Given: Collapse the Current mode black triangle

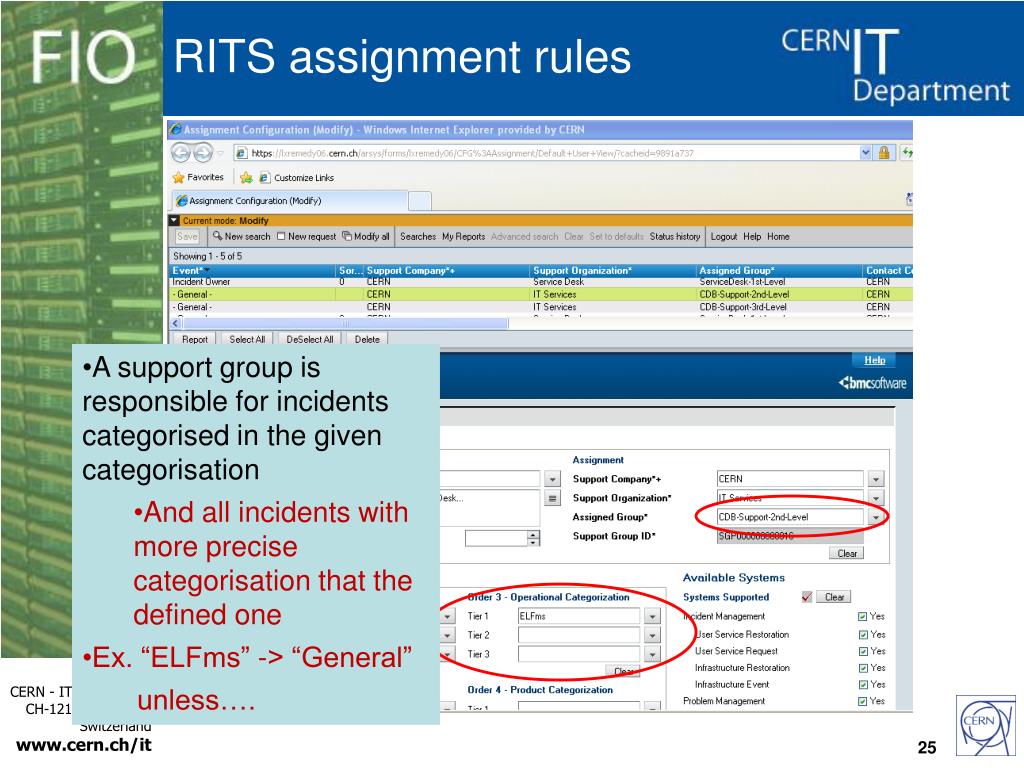Looking at the screenshot, I should (x=174, y=221).
